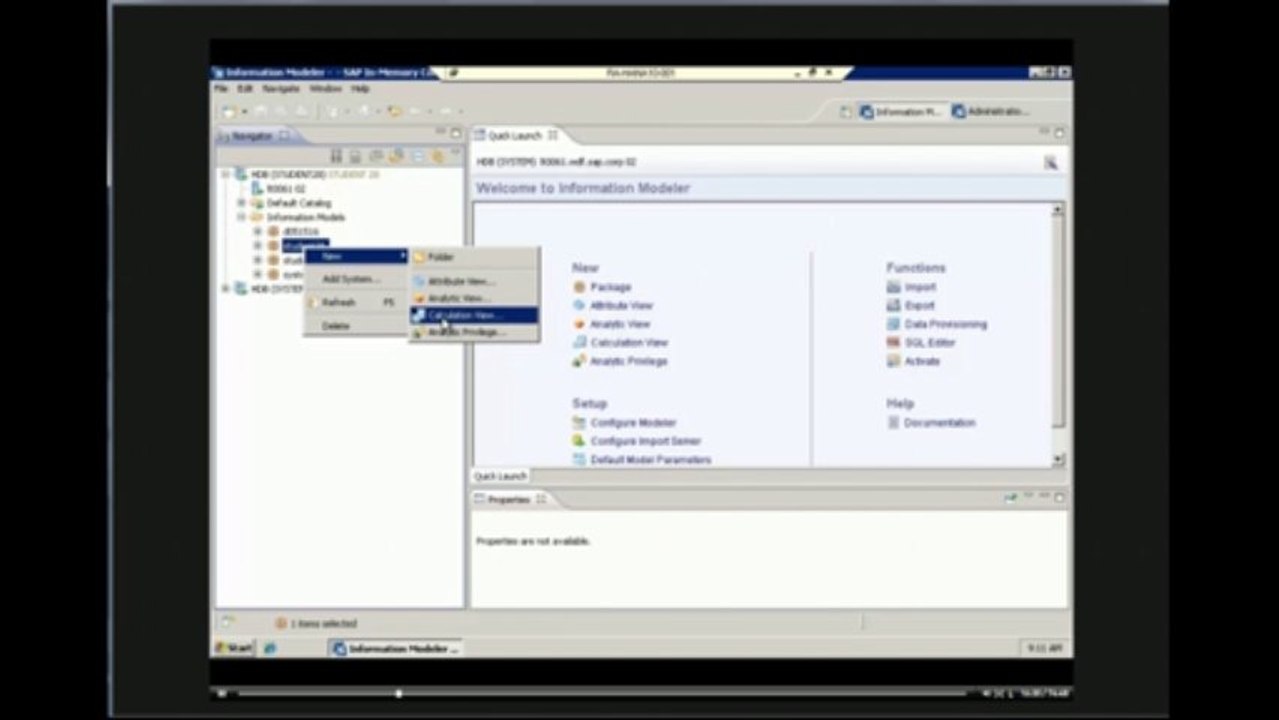Click the Analytic View link in Quick Launch
Viewport: 1279px width, 720px height.
pyautogui.click(x=620, y=324)
